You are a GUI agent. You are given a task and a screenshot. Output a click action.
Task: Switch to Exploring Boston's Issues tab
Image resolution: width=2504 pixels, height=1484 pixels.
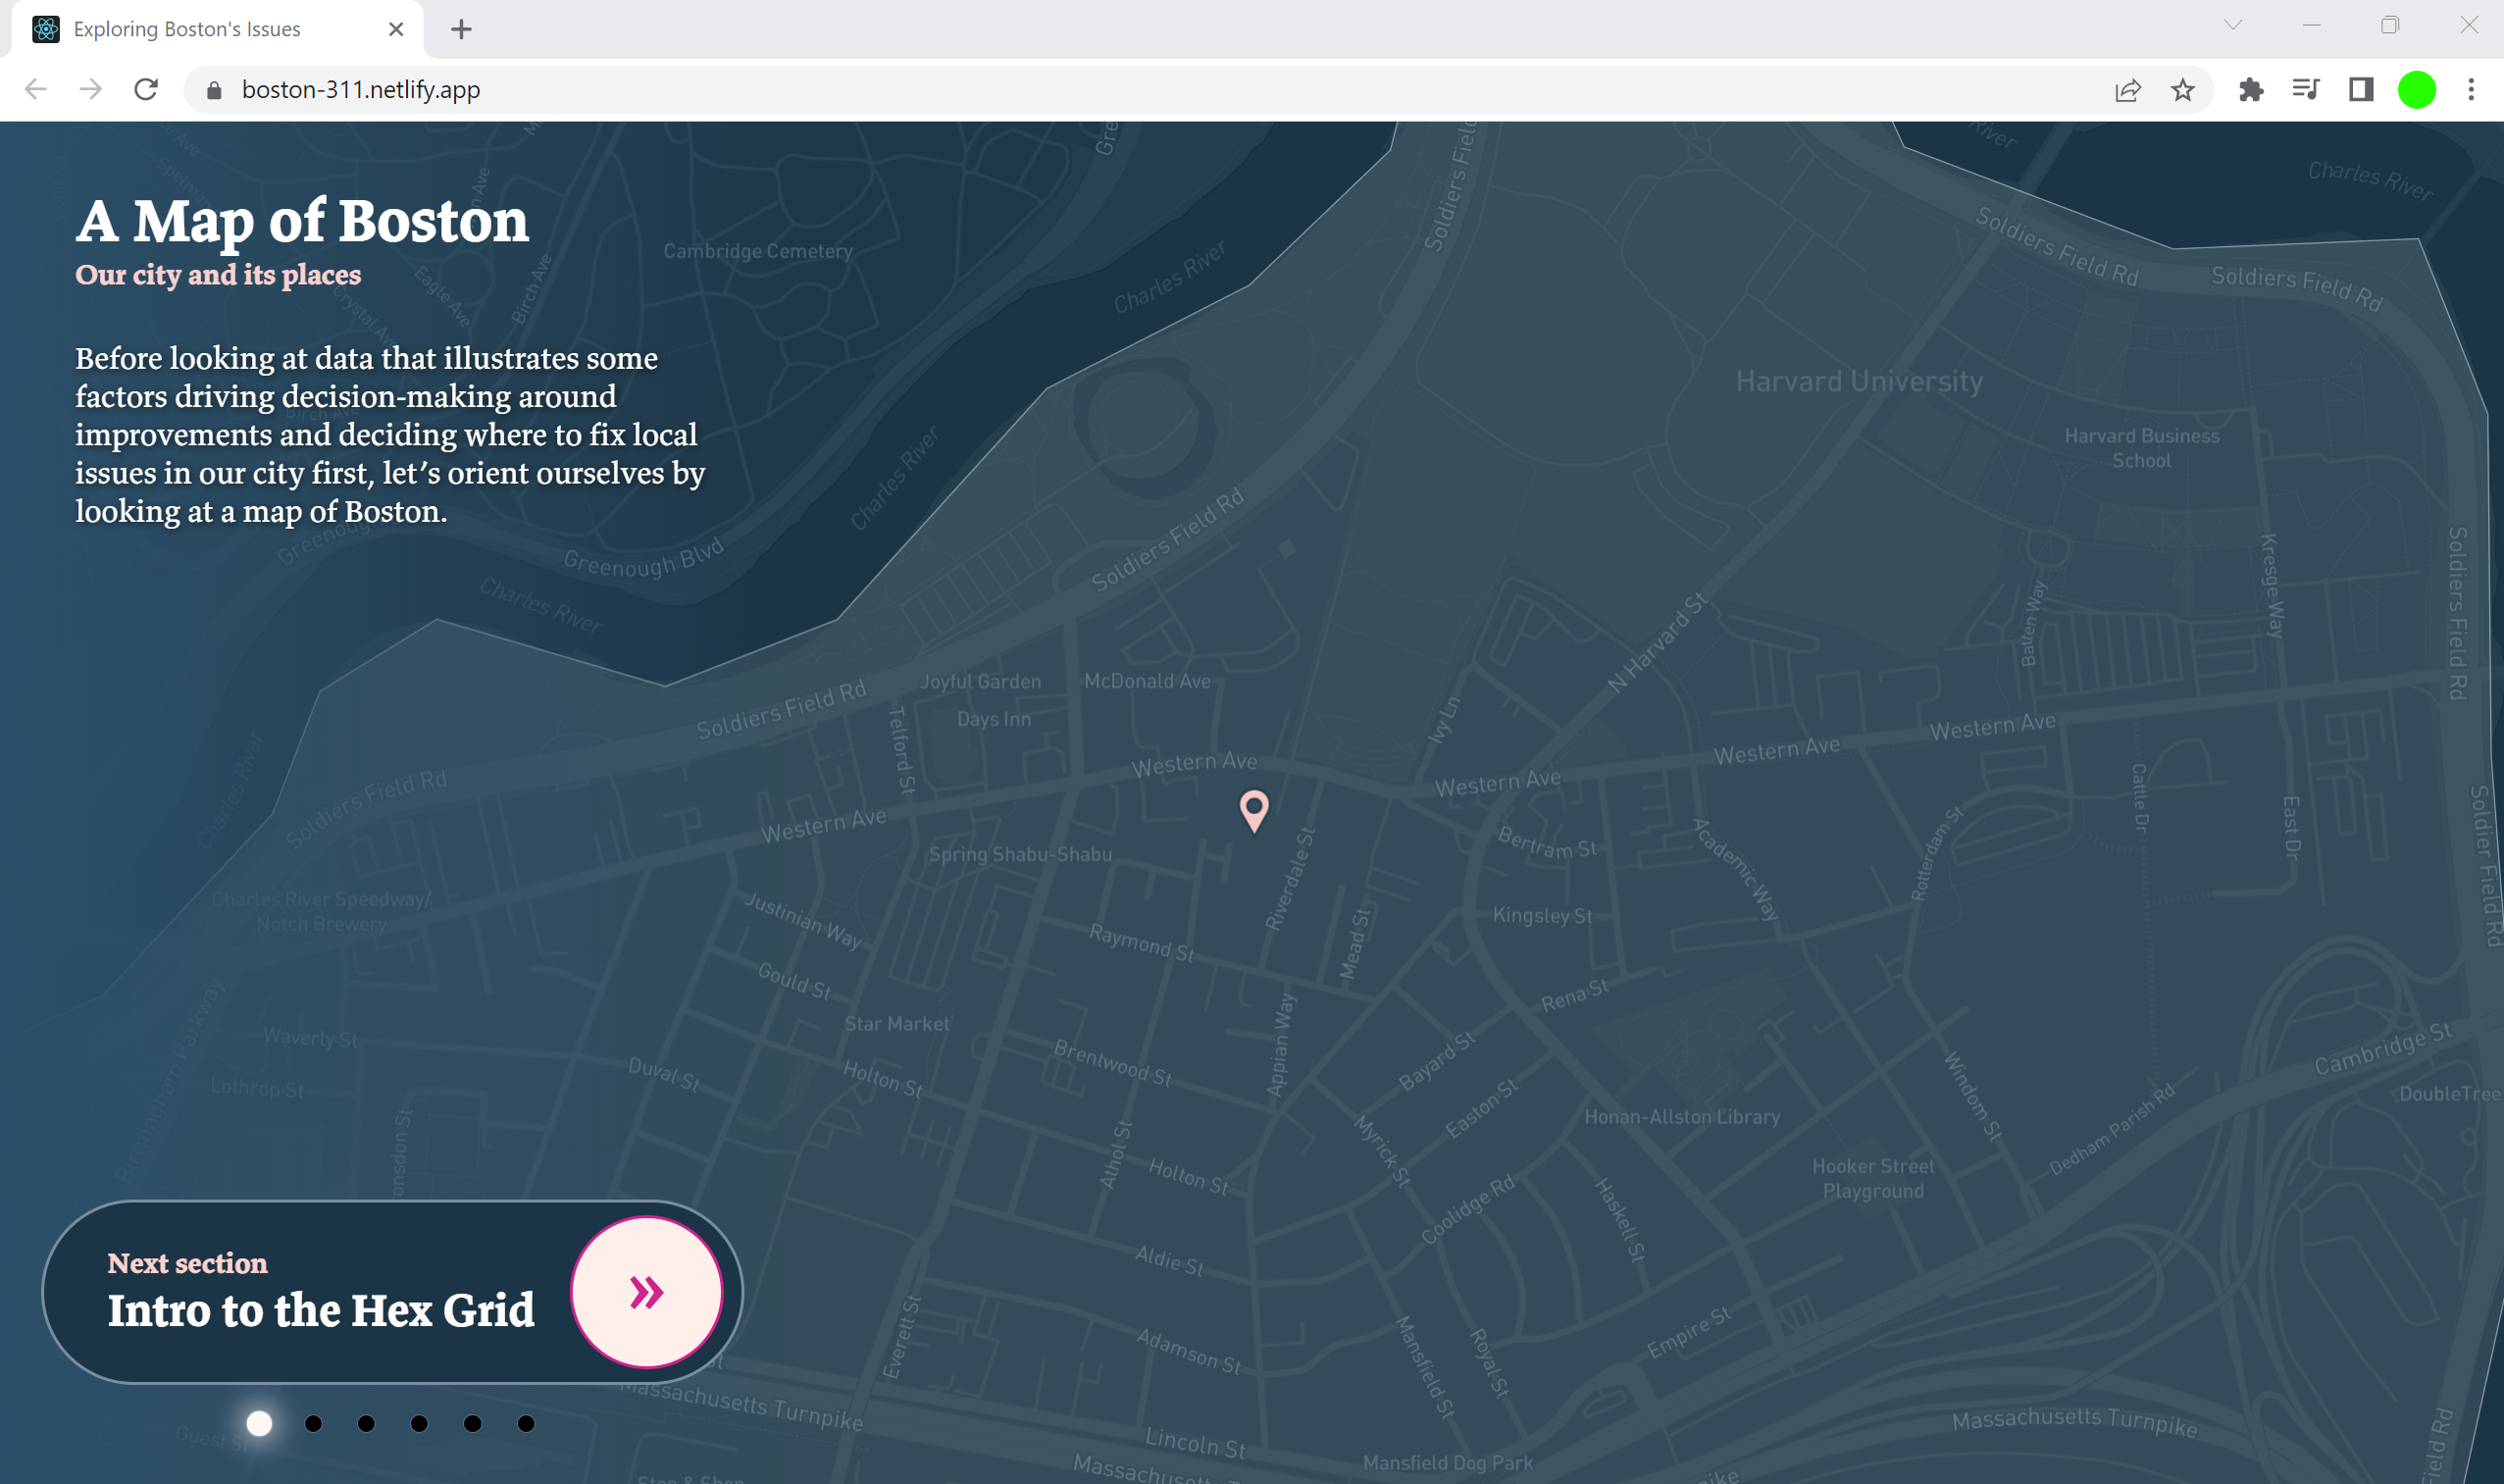(187, 29)
